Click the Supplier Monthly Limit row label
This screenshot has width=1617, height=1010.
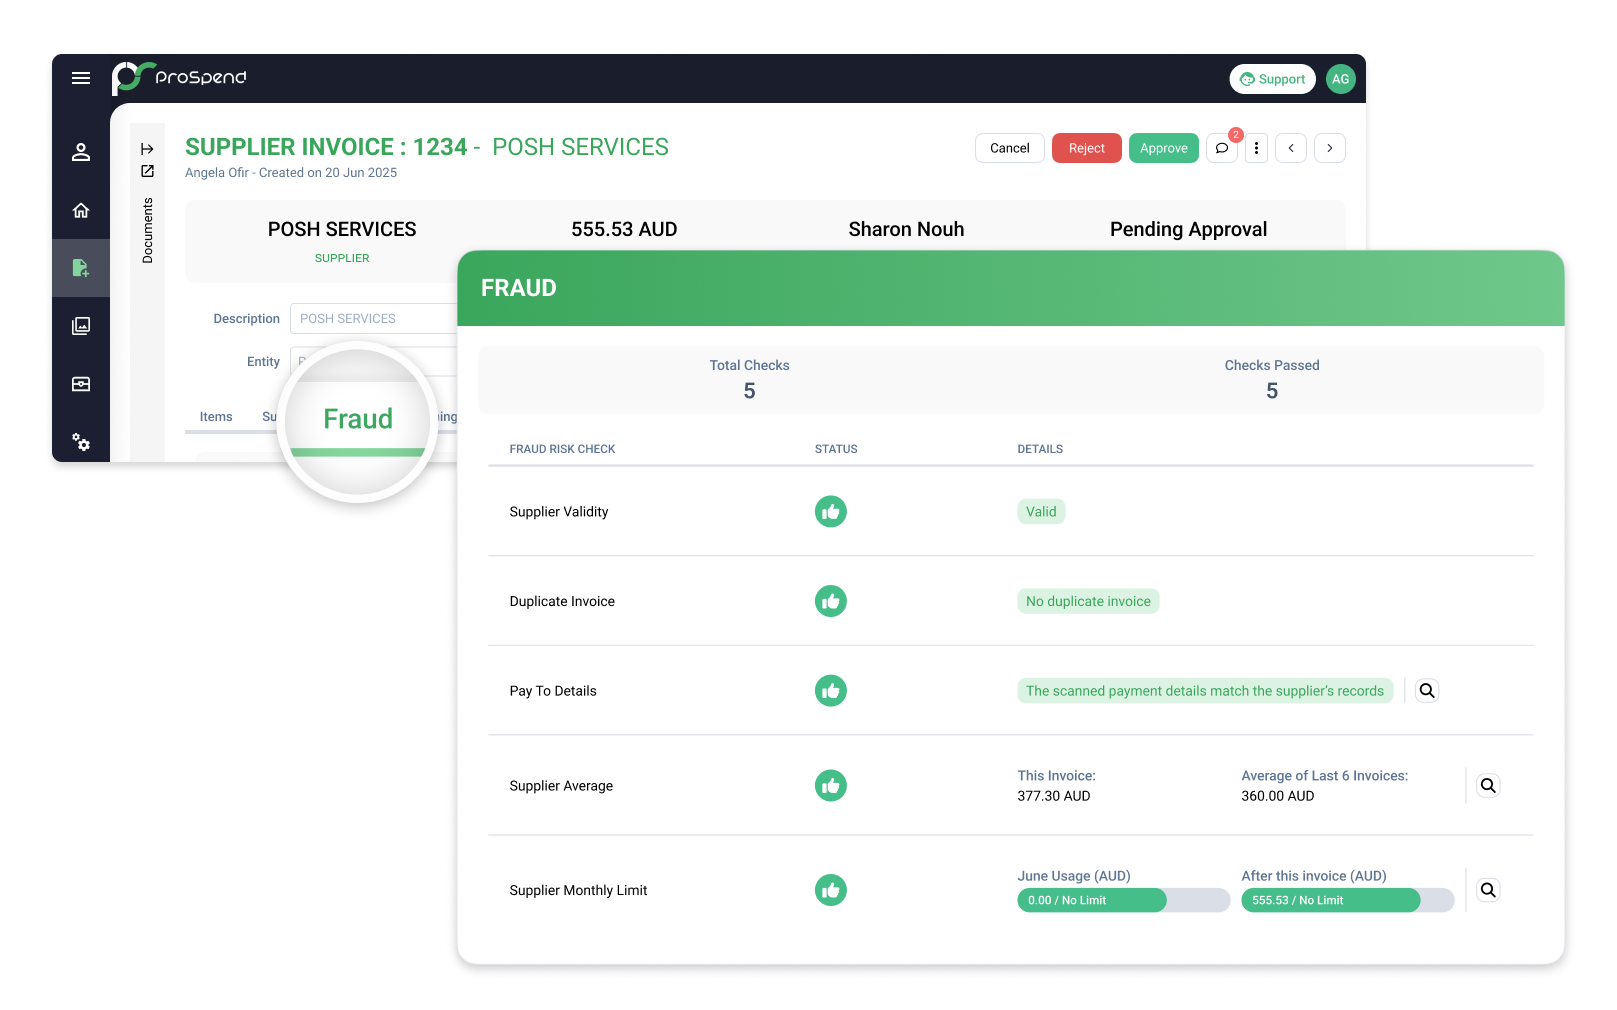578,890
